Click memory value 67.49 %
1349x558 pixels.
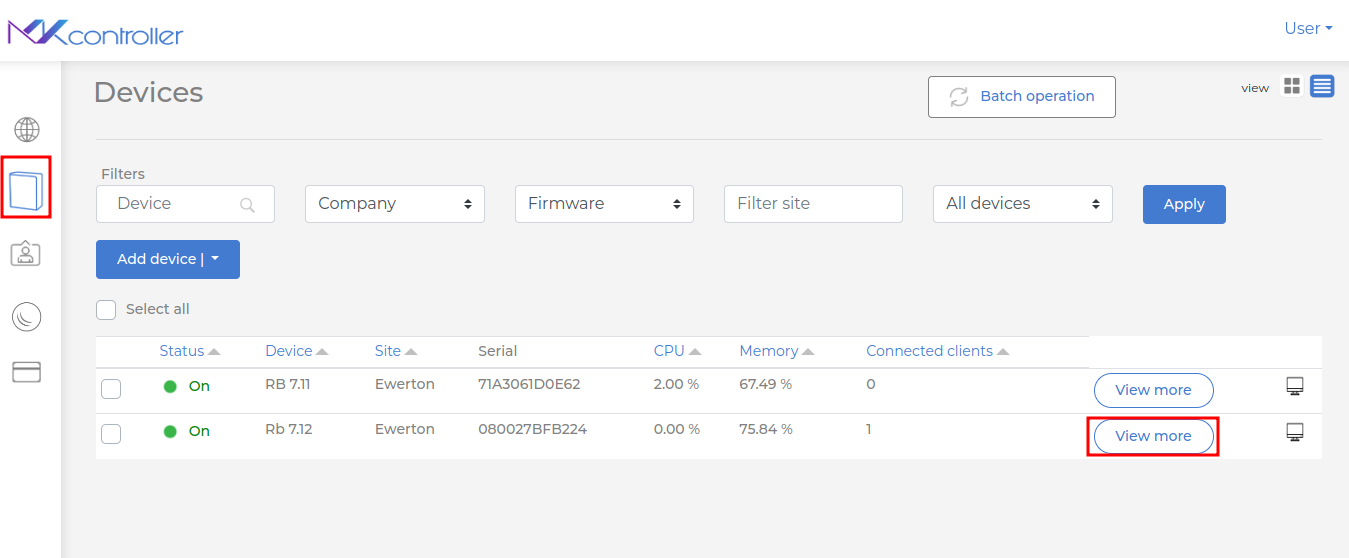[x=766, y=384]
